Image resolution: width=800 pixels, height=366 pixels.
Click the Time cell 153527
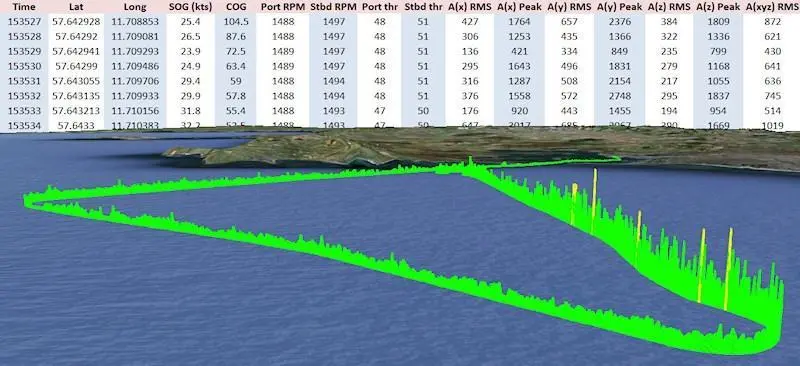pyautogui.click(x=24, y=22)
